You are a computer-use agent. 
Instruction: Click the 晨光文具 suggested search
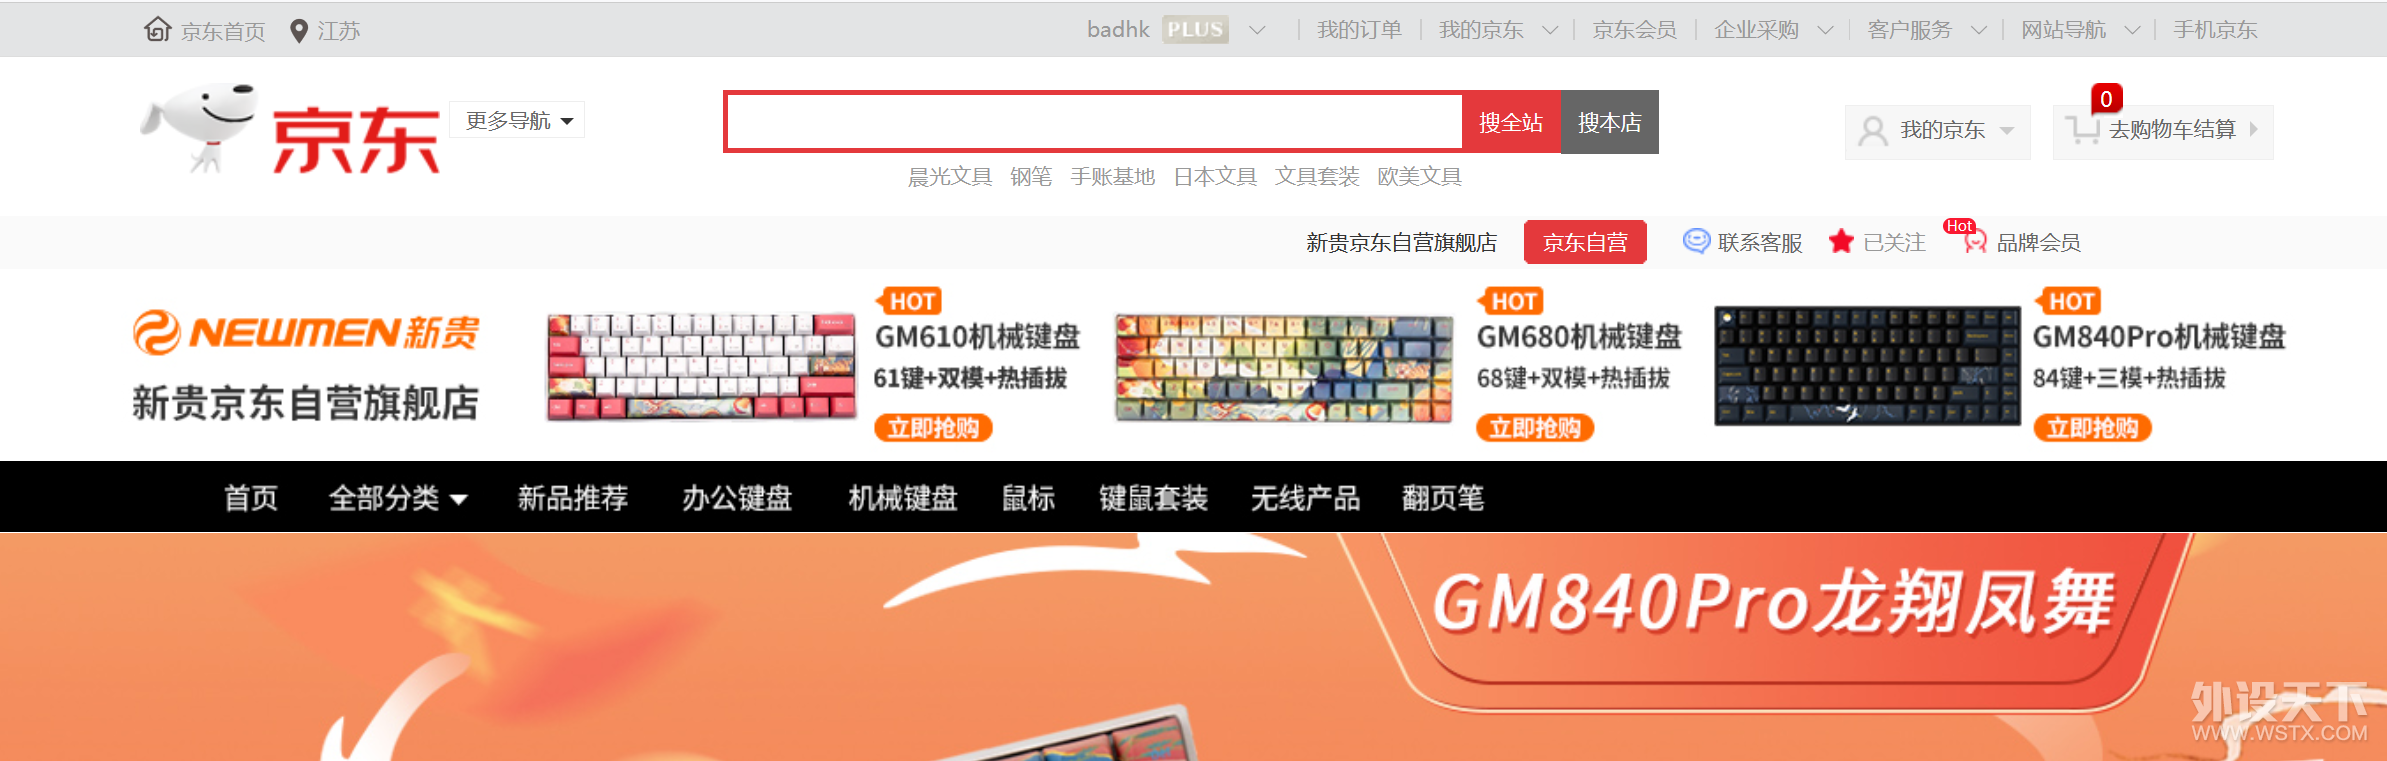coord(950,177)
